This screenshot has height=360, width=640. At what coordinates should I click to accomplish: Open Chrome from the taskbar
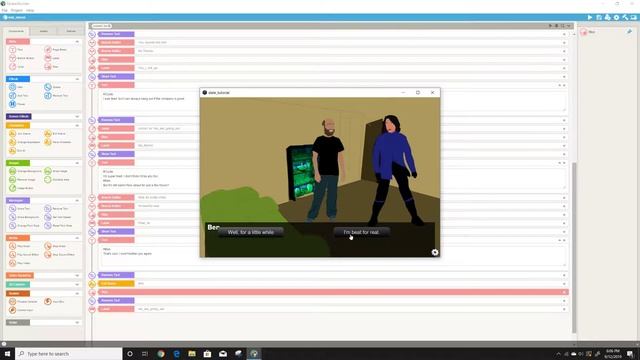161,353
